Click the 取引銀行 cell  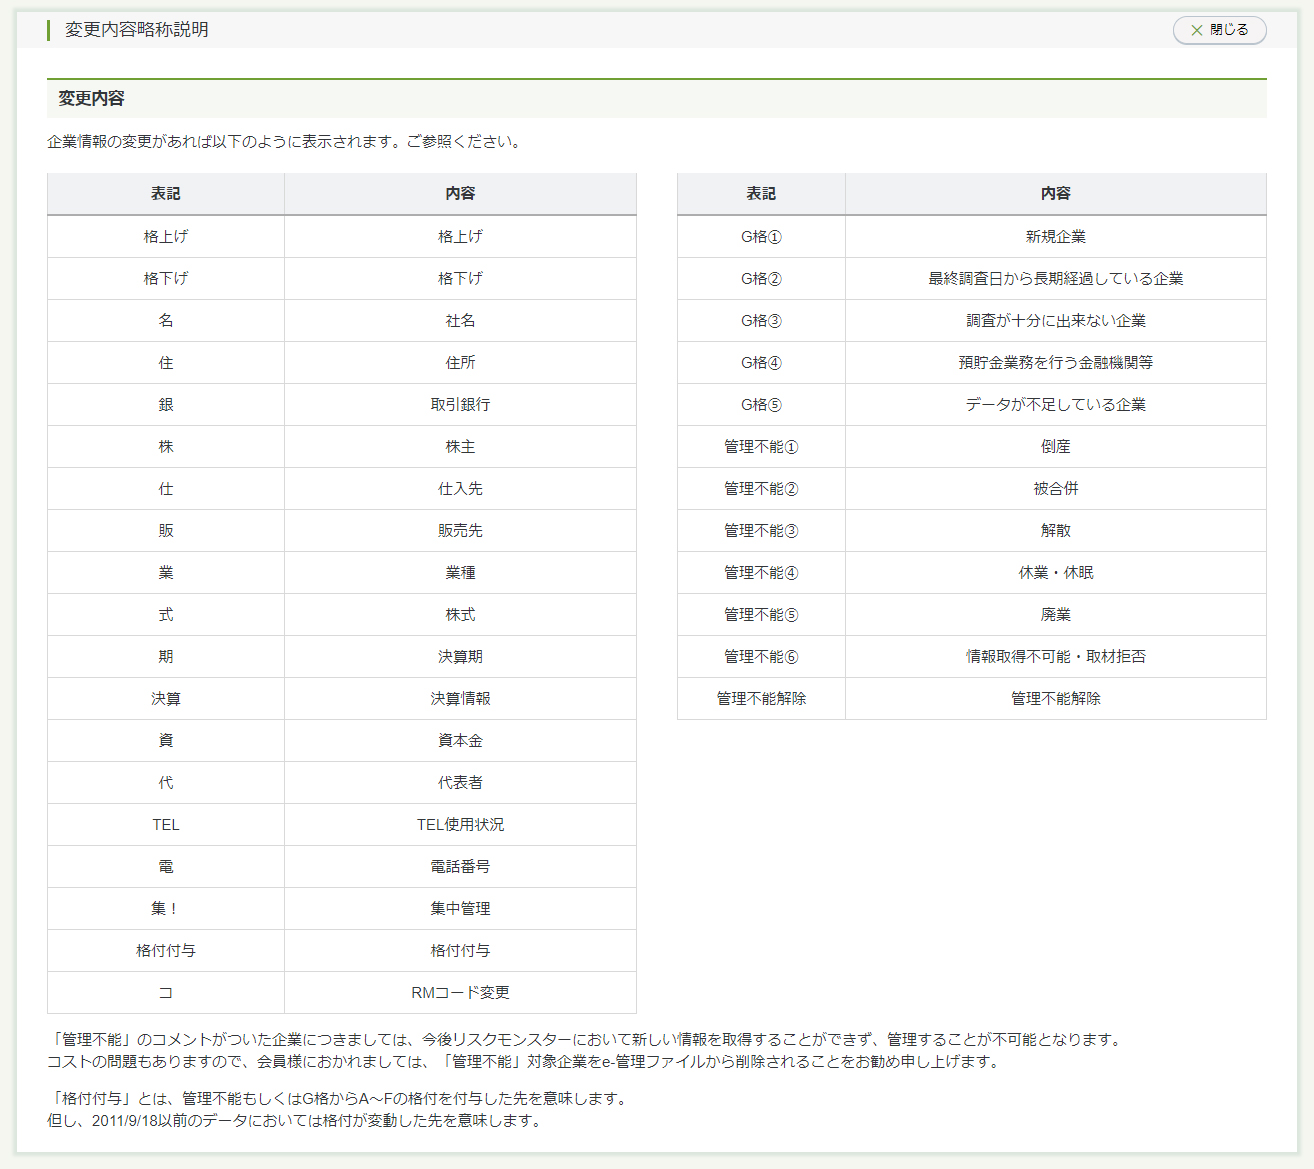[460, 405]
